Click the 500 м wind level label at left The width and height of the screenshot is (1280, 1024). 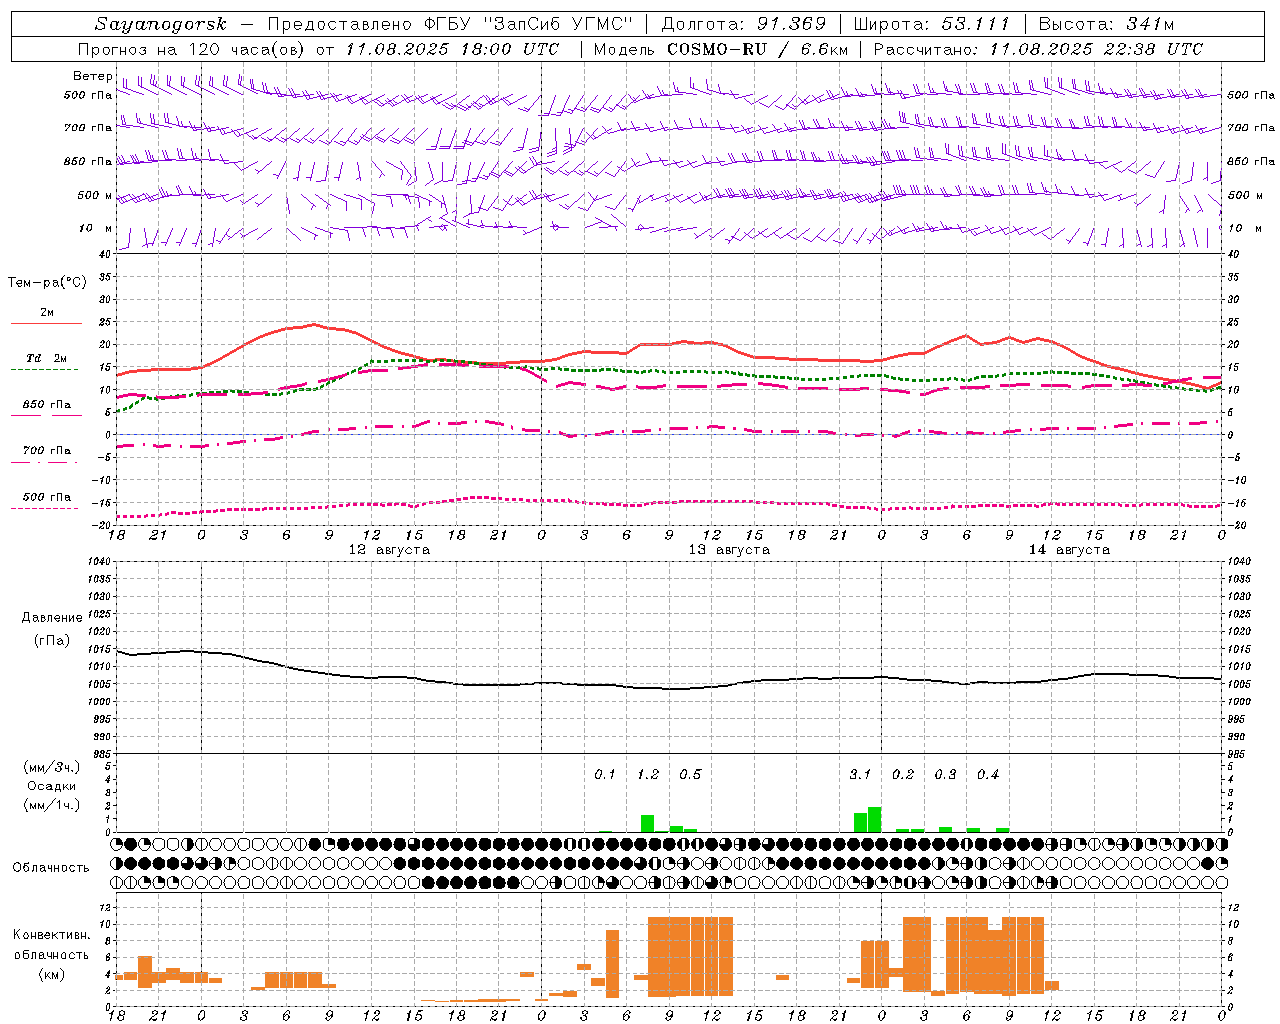pyautogui.click(x=95, y=195)
